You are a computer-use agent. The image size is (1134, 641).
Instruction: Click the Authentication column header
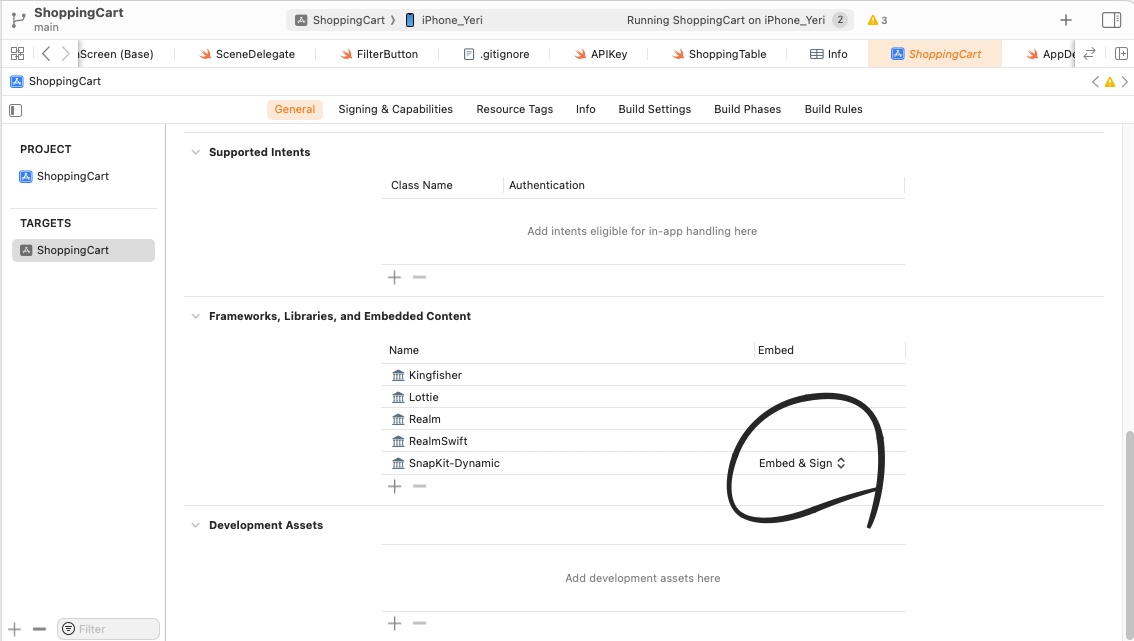coord(547,185)
